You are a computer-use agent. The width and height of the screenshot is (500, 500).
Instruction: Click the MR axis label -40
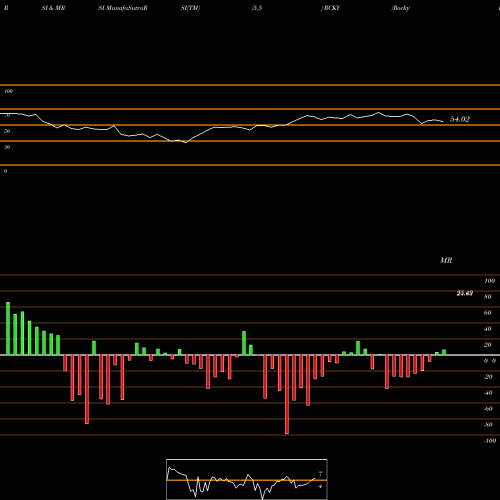pos(488,393)
